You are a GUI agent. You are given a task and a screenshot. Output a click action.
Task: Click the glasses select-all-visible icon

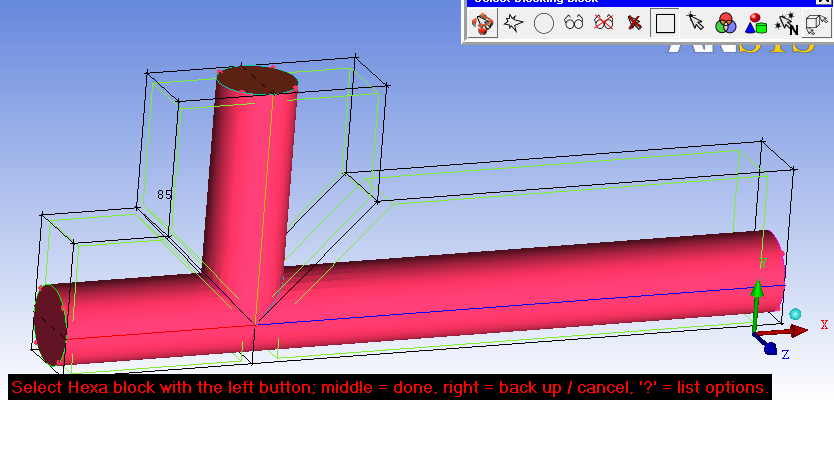[x=573, y=24]
